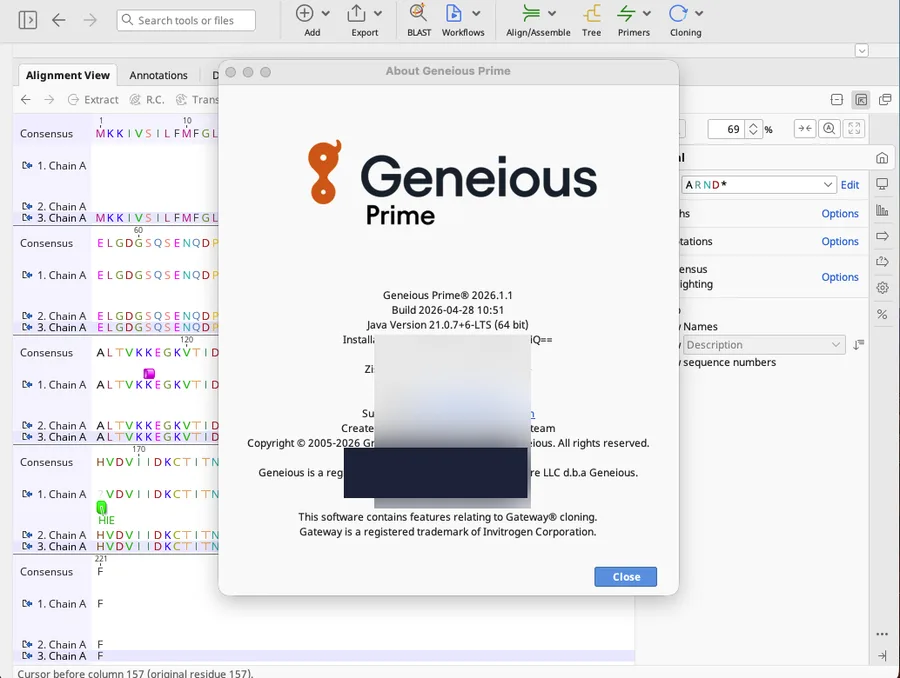Screen dimensions: 900x678
Task: Open the Tree builder tool
Action: (x=591, y=20)
